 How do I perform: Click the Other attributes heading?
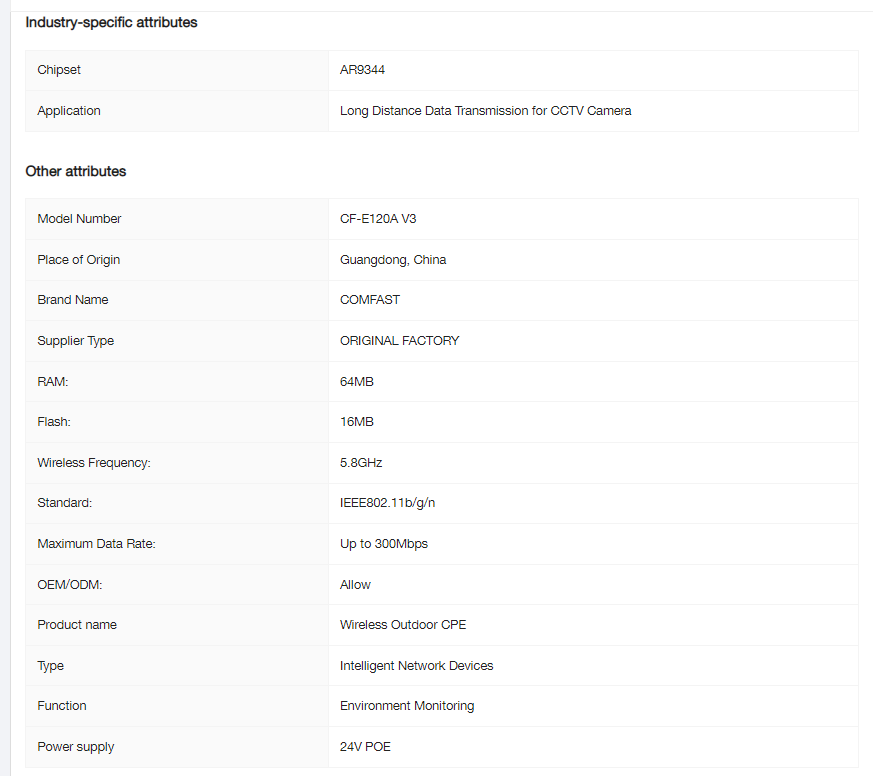tap(76, 171)
